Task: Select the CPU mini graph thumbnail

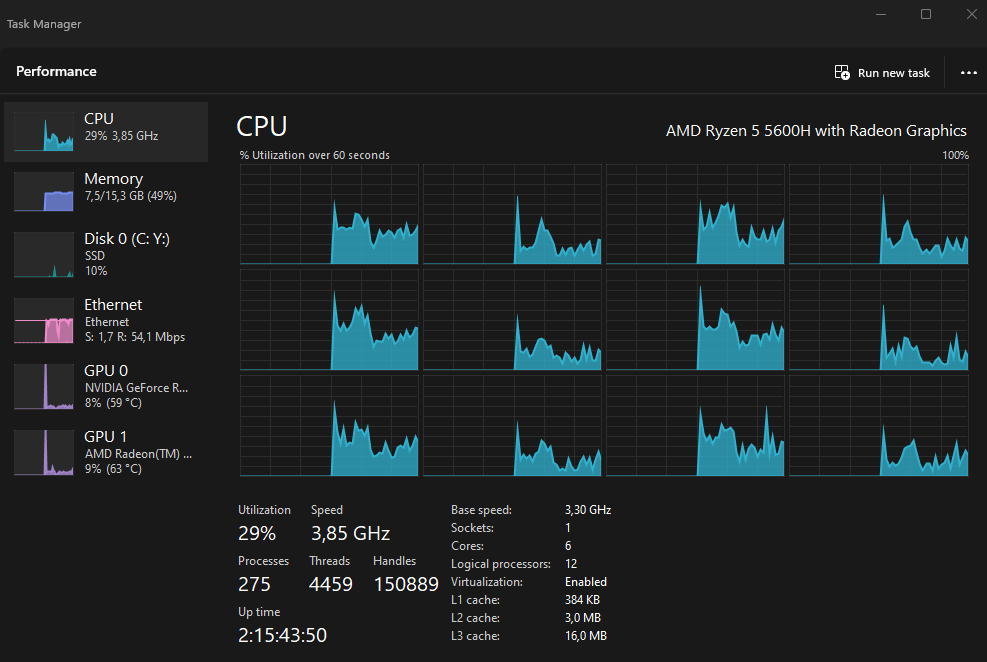Action: click(44, 132)
